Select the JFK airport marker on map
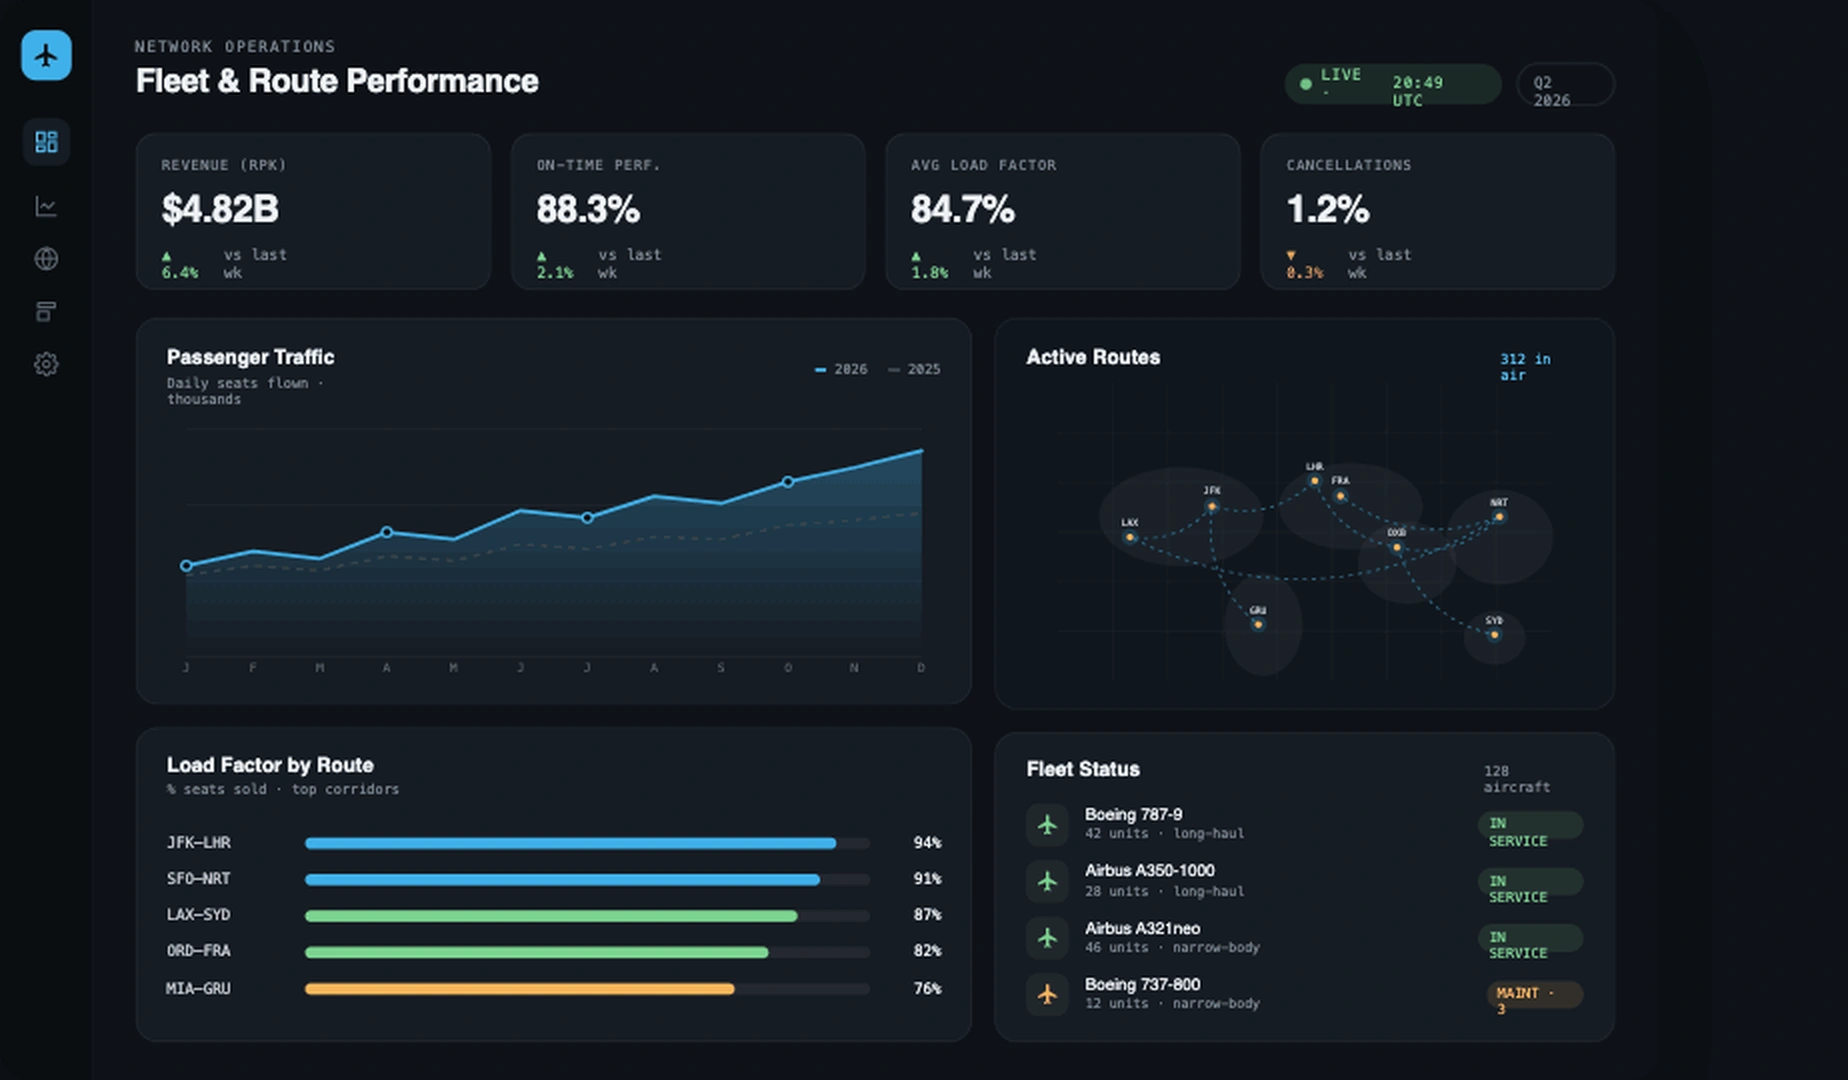 point(1212,507)
